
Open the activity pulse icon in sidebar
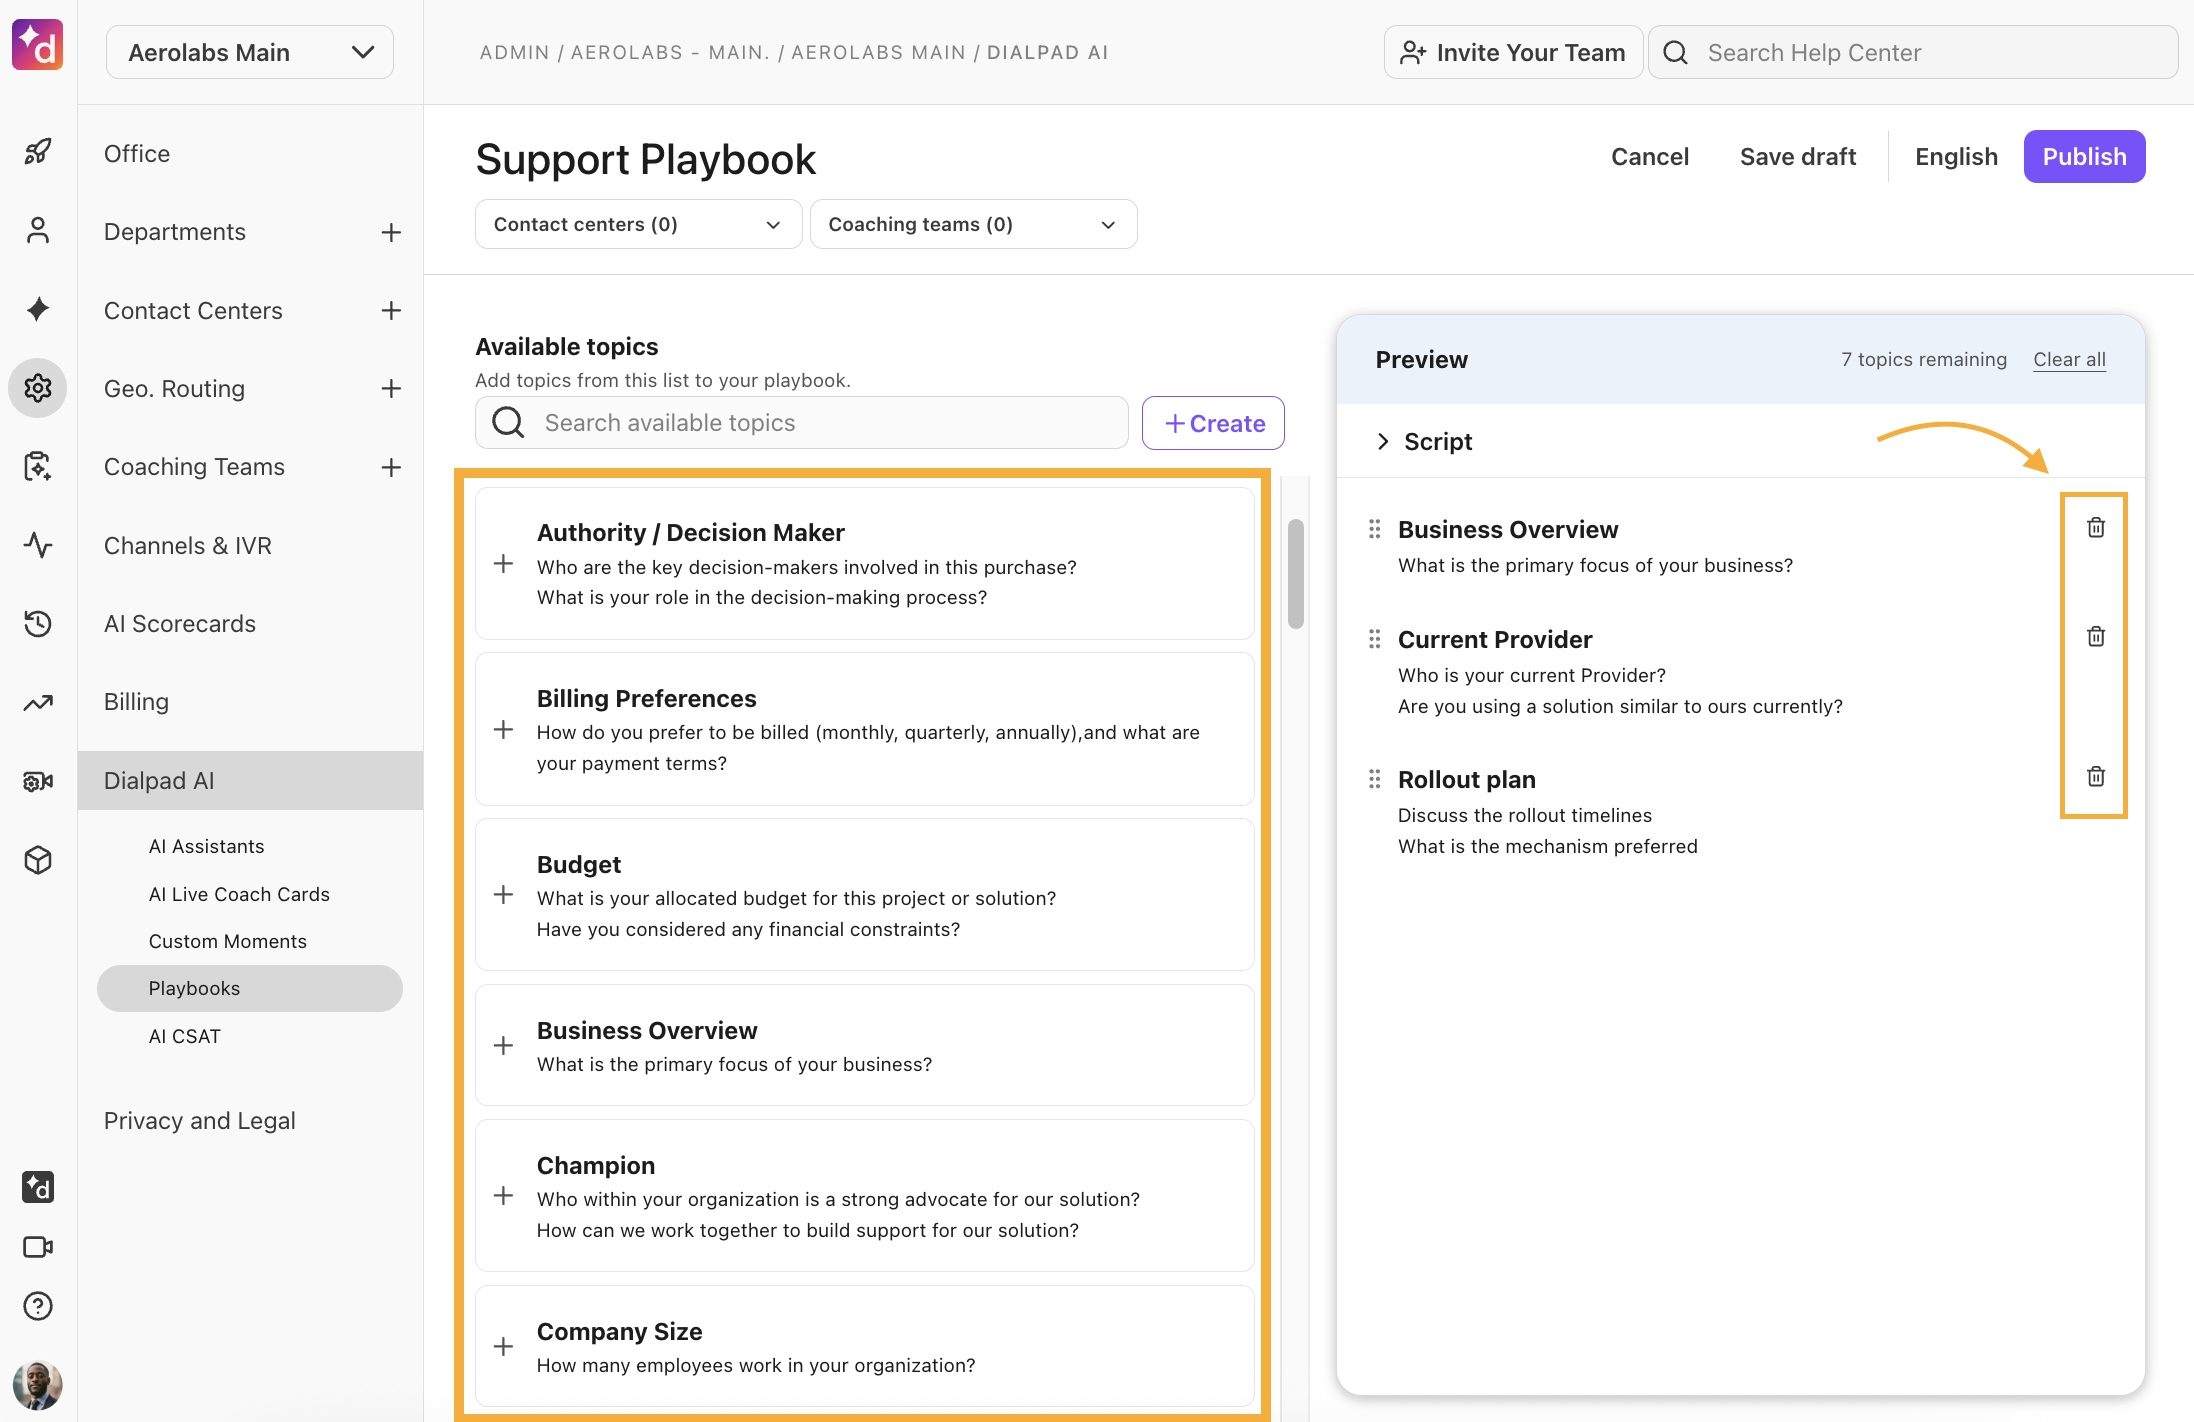click(38, 545)
